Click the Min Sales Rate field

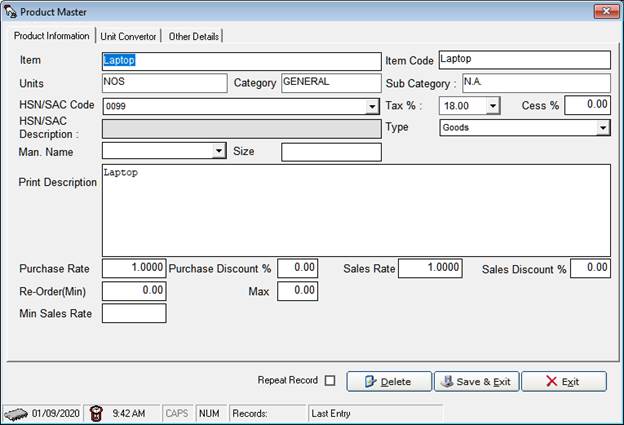point(134,313)
